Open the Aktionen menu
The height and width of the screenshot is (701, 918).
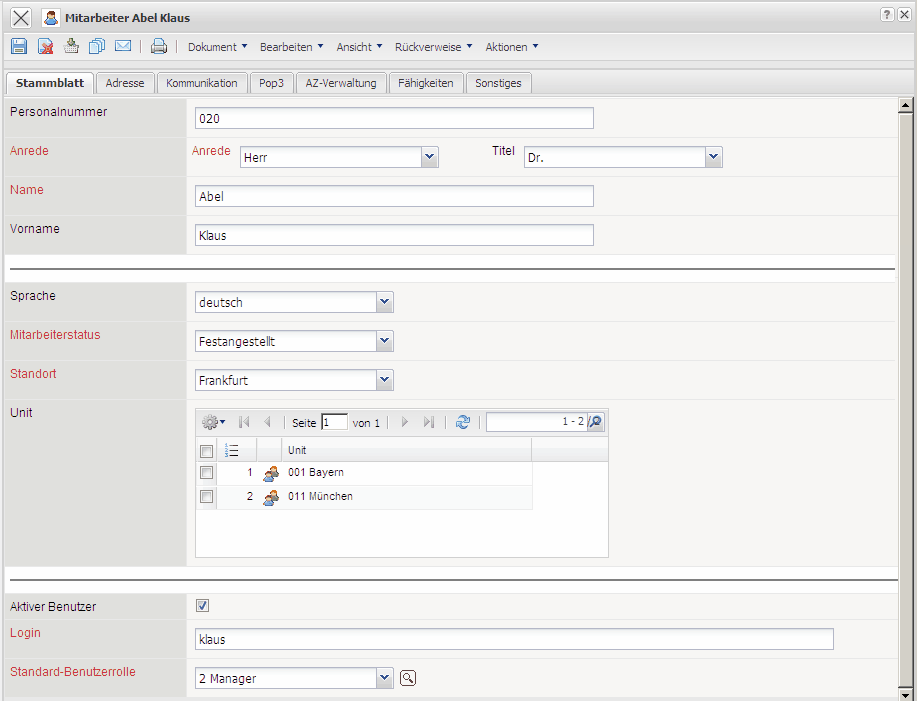tap(512, 47)
